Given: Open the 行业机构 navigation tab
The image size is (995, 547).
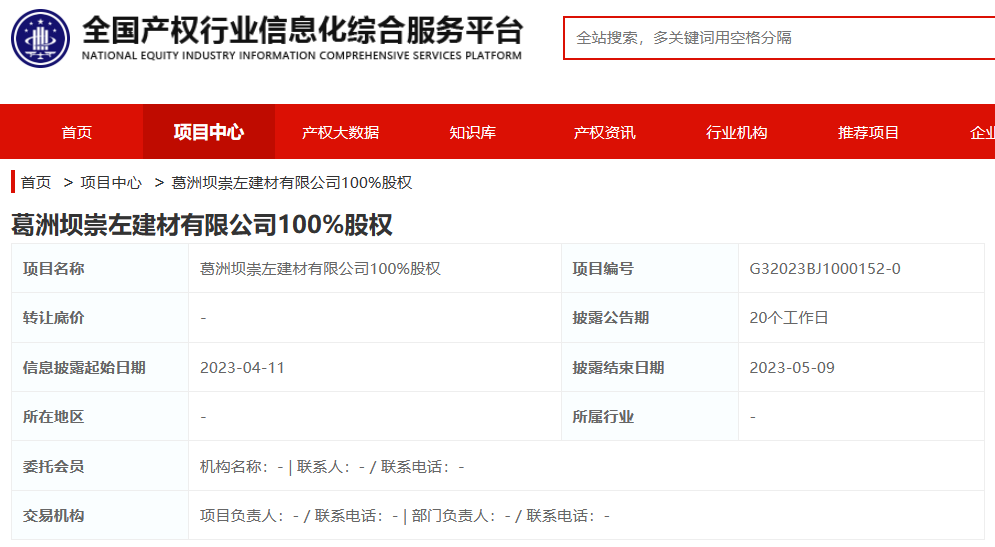Looking at the screenshot, I should [737, 132].
